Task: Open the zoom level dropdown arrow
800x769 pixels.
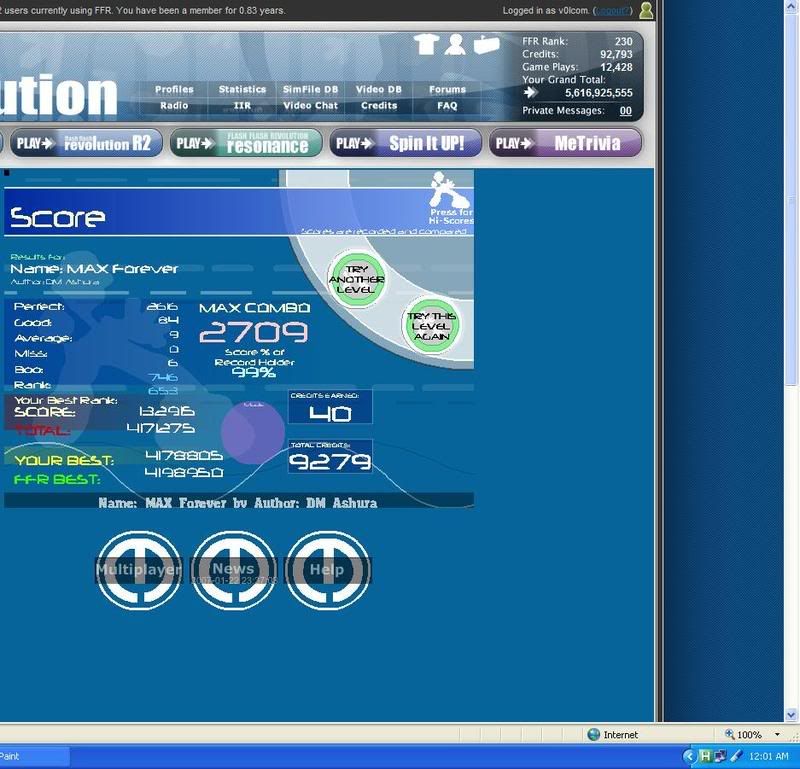Action: pos(777,735)
